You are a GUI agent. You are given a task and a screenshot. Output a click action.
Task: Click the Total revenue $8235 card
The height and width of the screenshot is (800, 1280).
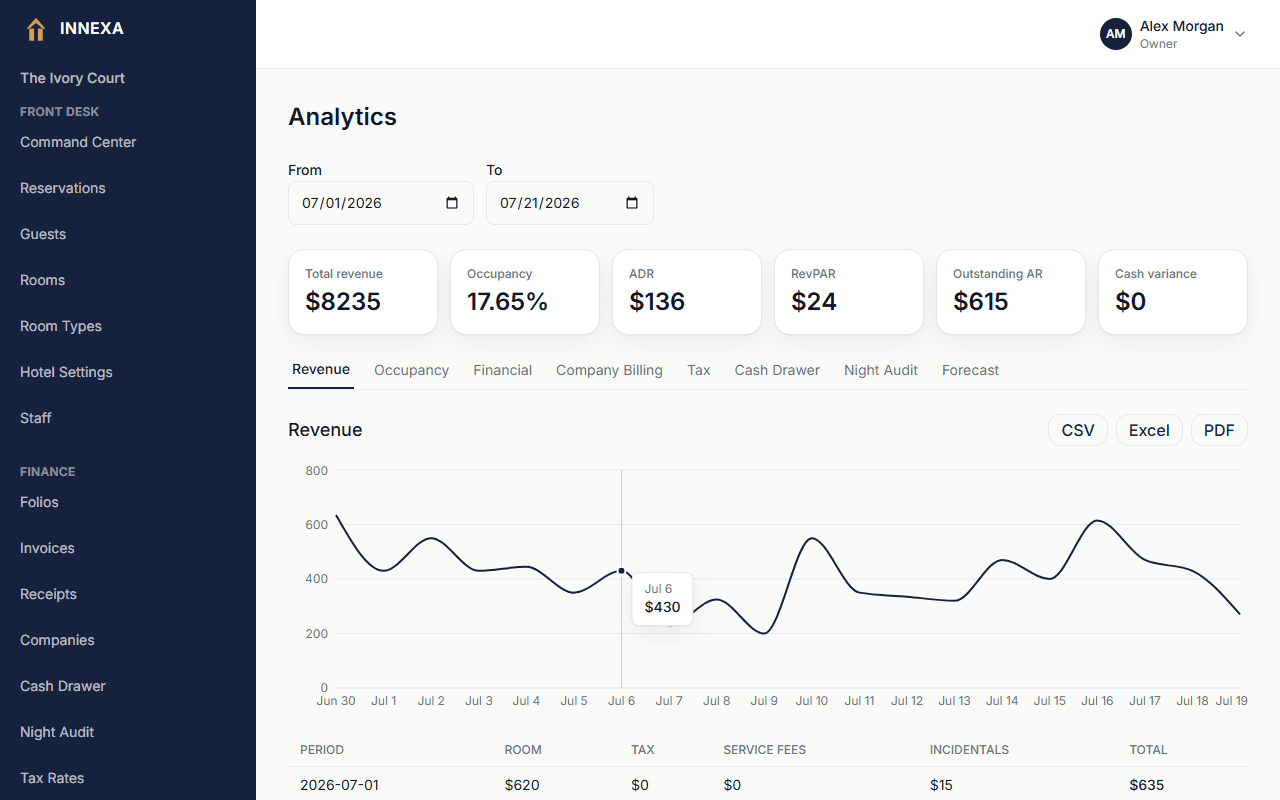[363, 292]
